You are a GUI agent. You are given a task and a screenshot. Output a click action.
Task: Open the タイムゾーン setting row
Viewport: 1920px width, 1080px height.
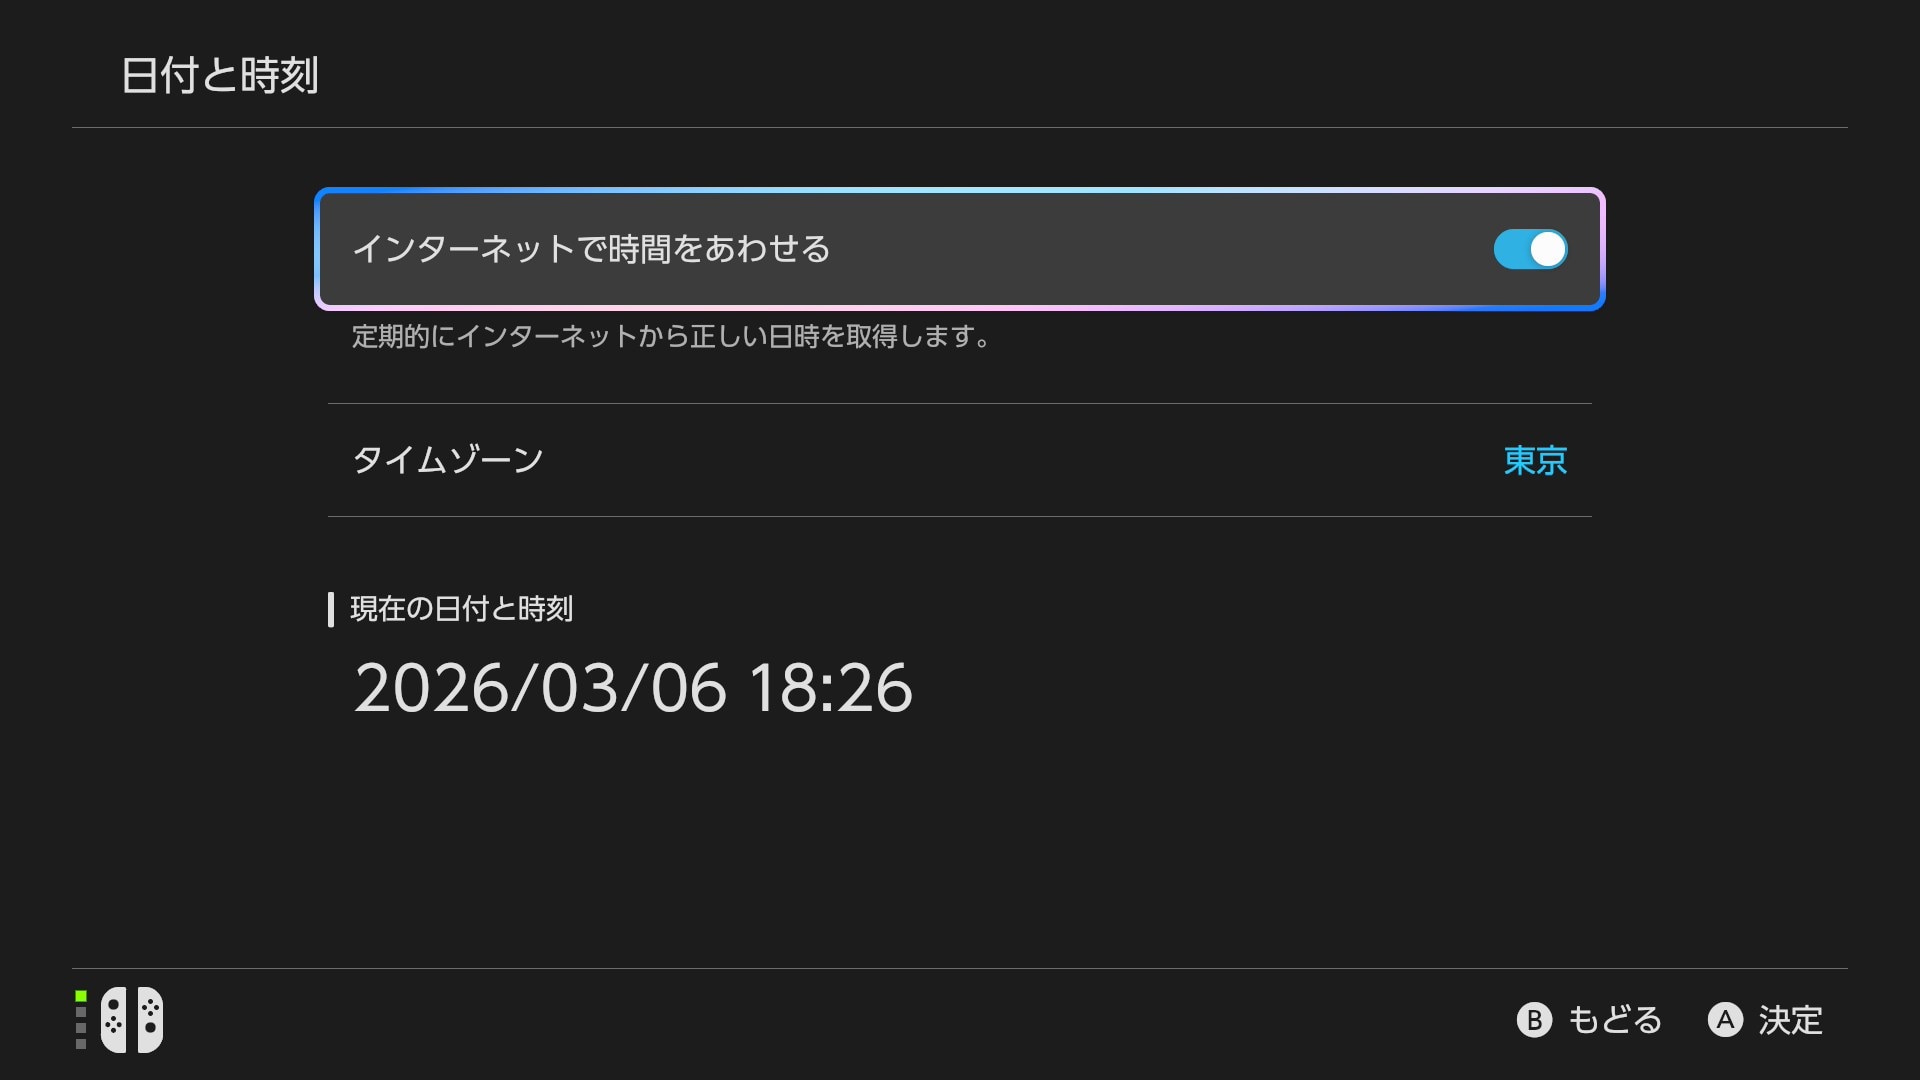[448, 460]
